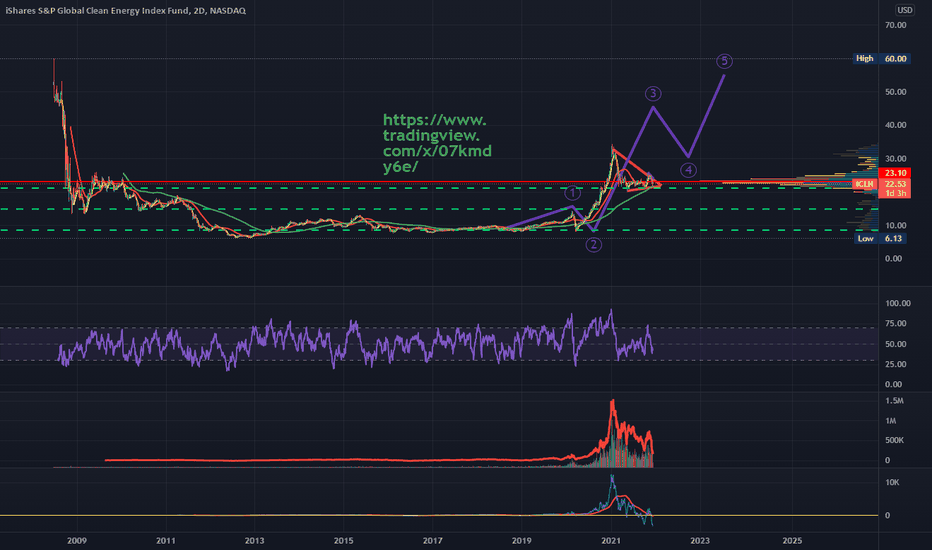
Task: Click 1.5M on the volume axis
Action: (x=894, y=401)
